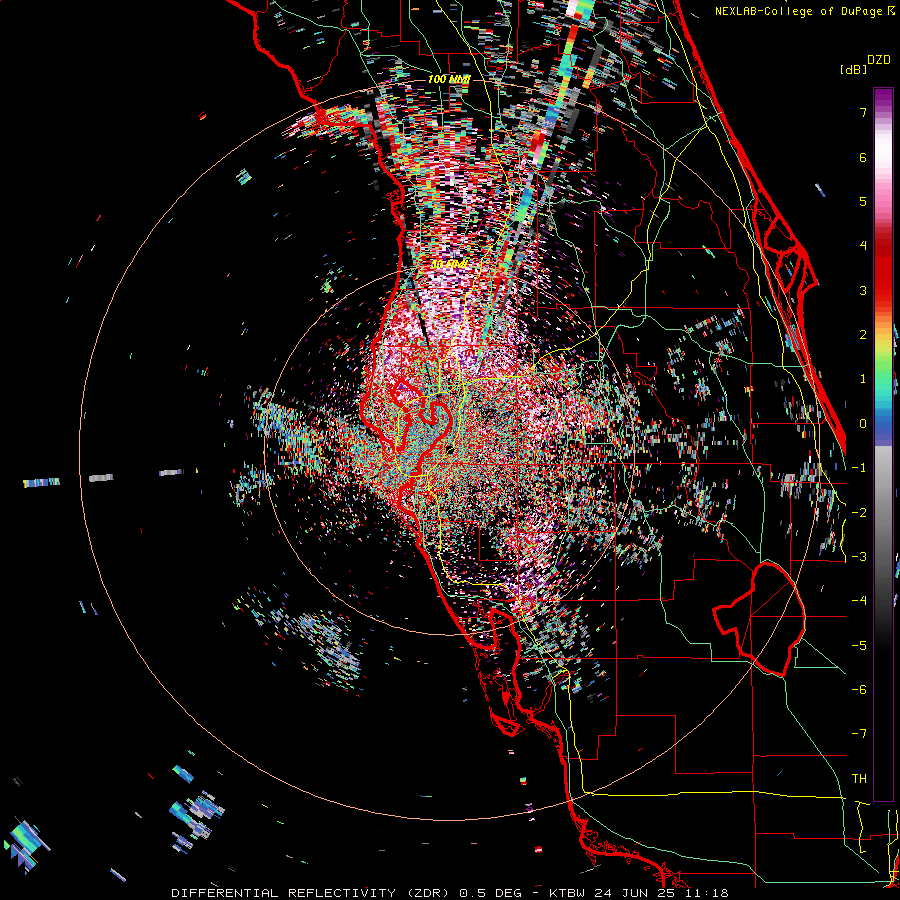This screenshot has height=900, width=900.
Task: Click the 2 dB tick label
Action: coord(863,335)
